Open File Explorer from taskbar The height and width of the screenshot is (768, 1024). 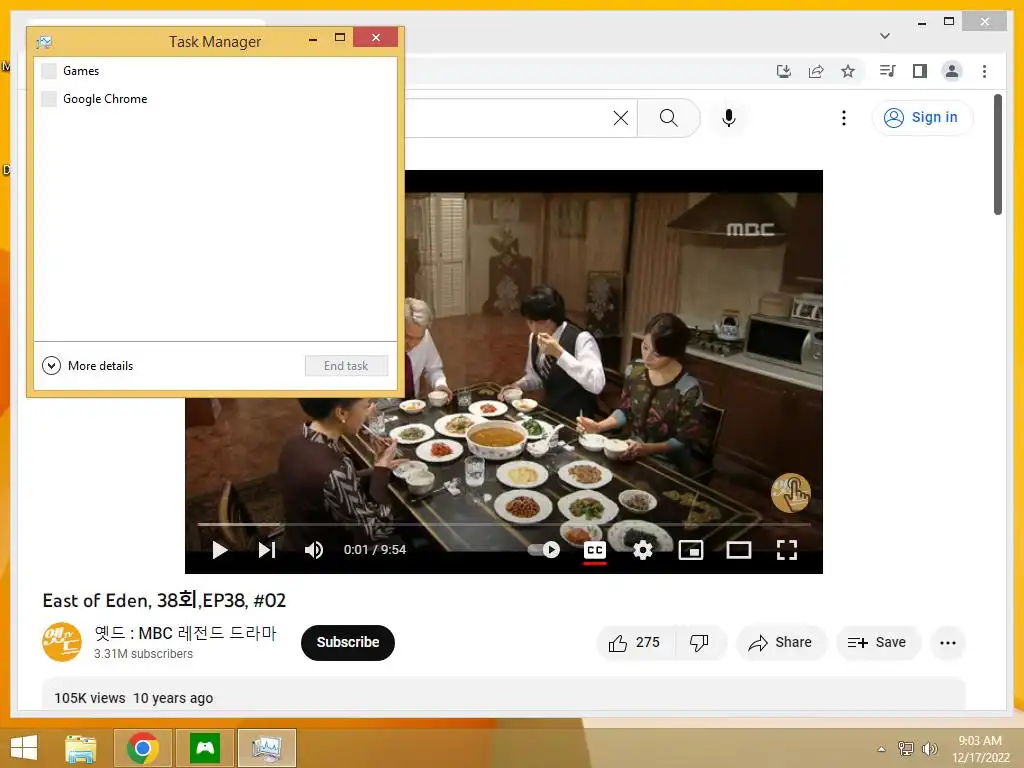pyautogui.click(x=80, y=748)
